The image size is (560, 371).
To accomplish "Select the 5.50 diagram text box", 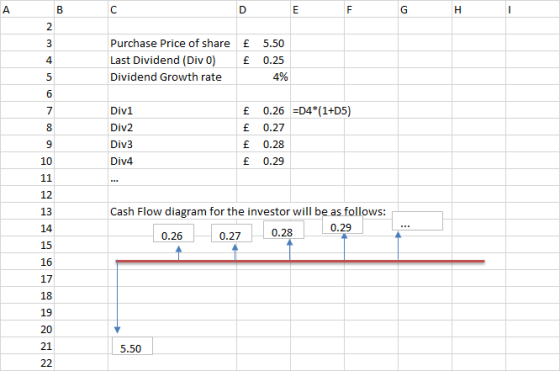I will click(x=132, y=346).
